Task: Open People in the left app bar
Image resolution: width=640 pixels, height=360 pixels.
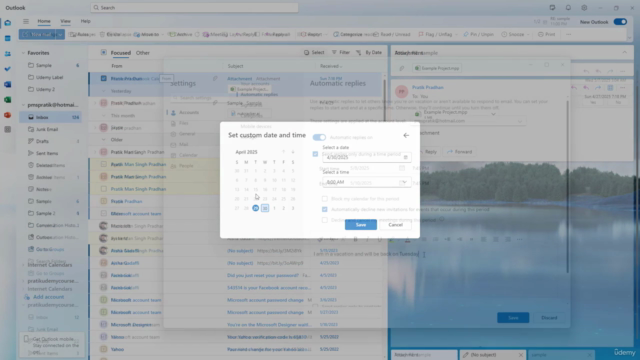Action: 8,53
